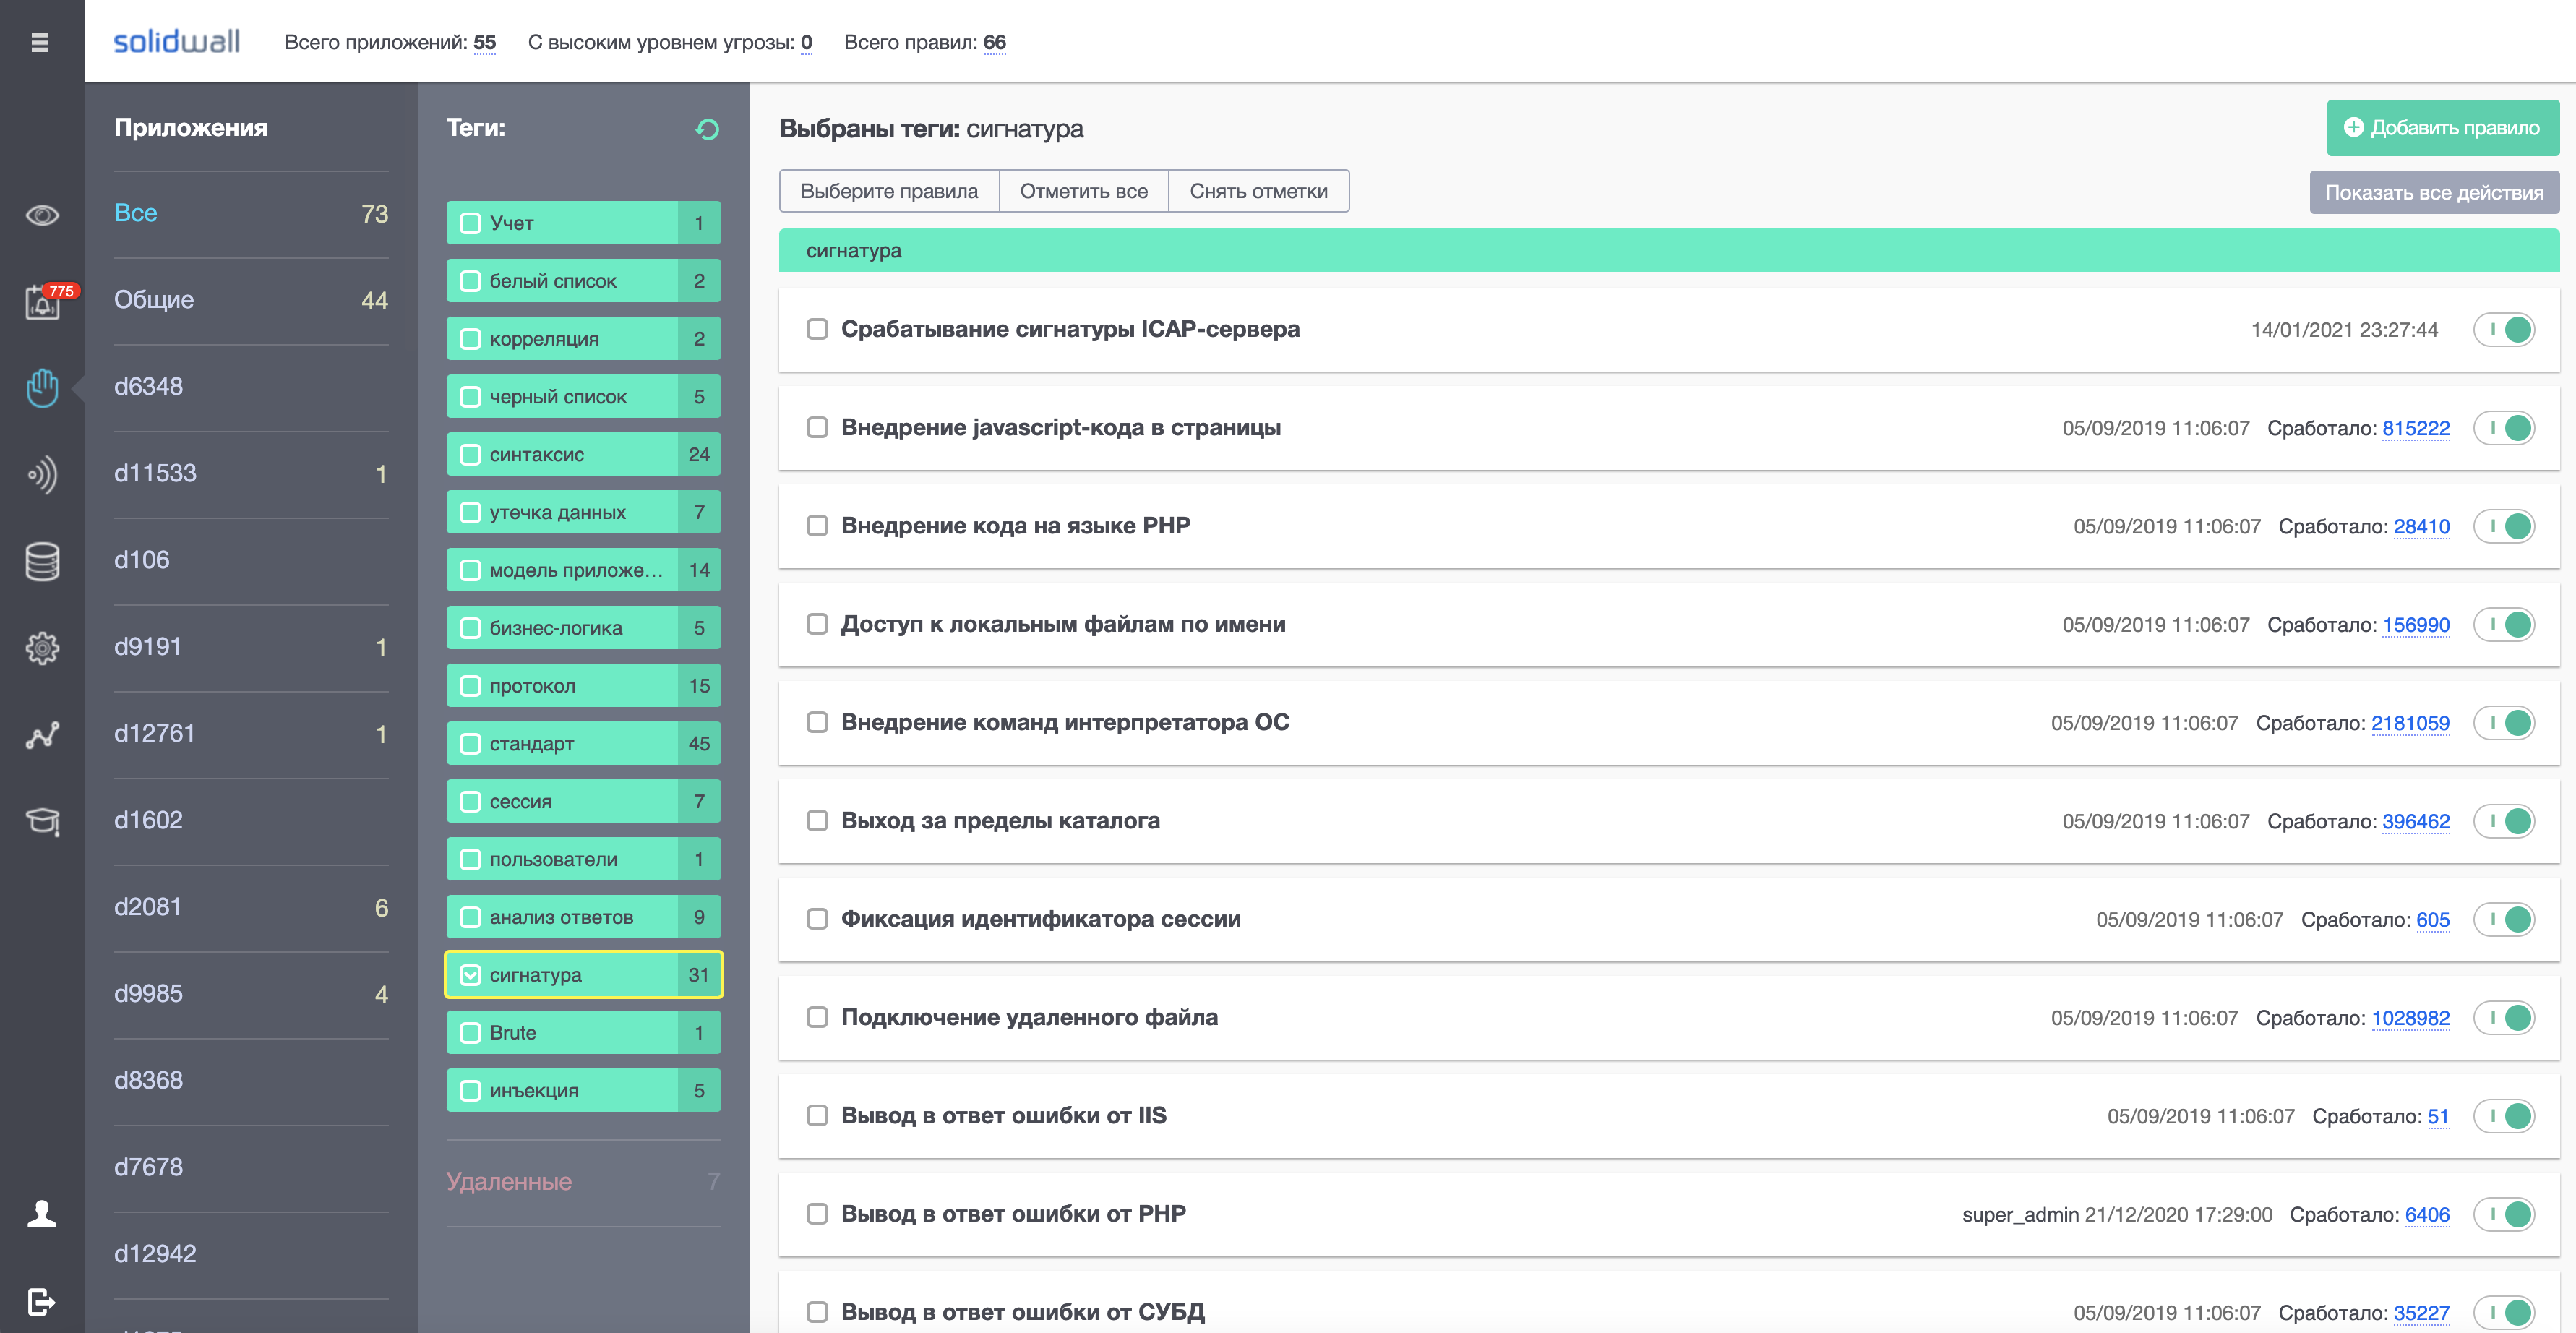Open the database stack icon

42,561
